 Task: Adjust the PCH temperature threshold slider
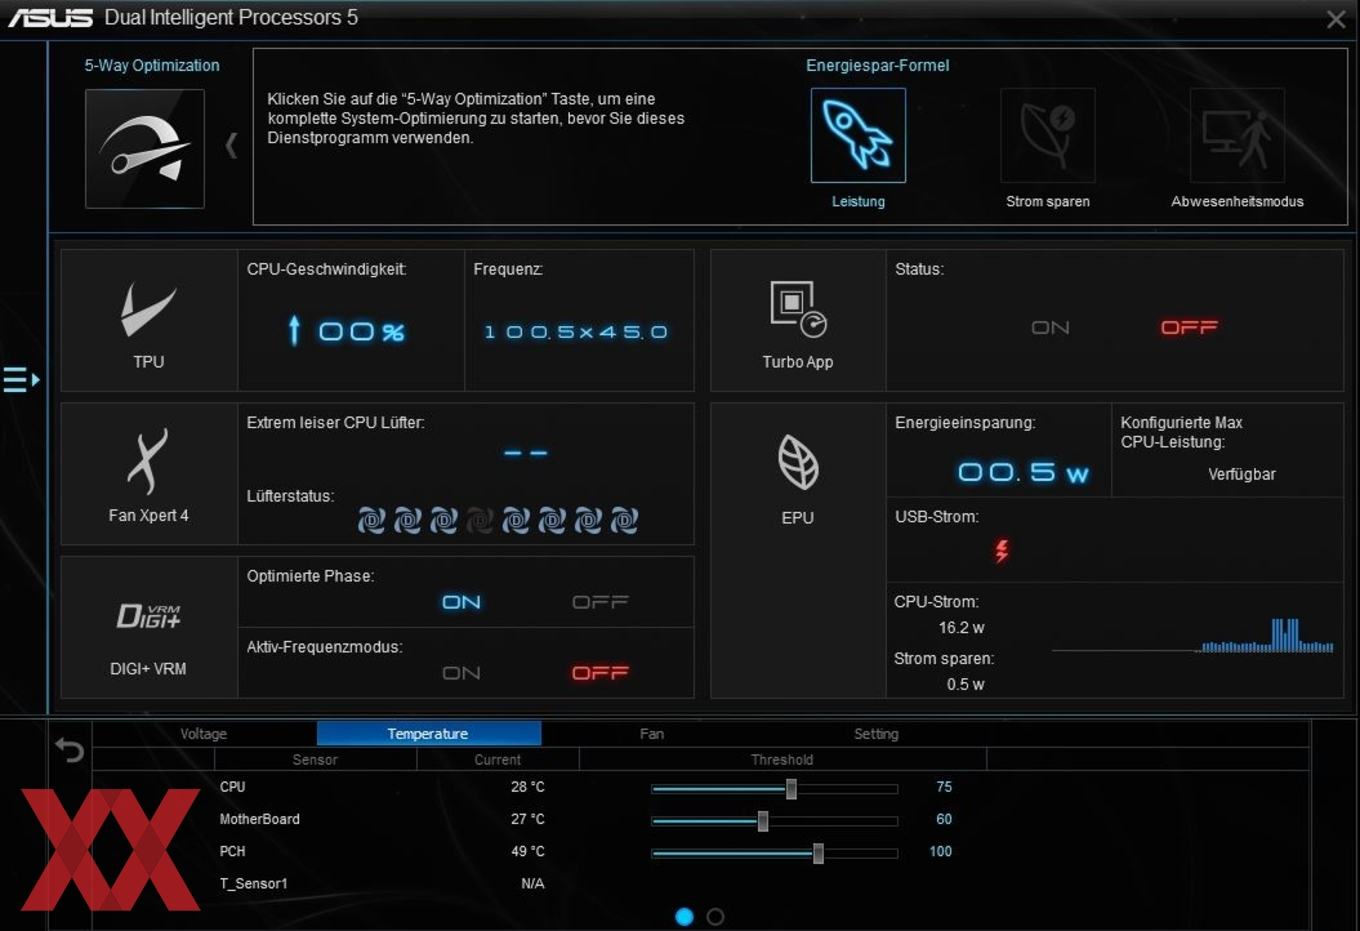tap(818, 853)
